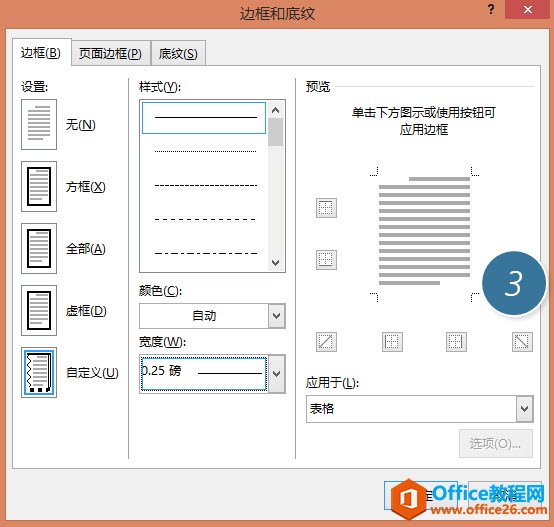Screen dimensions: 554x527
Task: Open the 颜色(C) color dropdown
Action: (212, 316)
